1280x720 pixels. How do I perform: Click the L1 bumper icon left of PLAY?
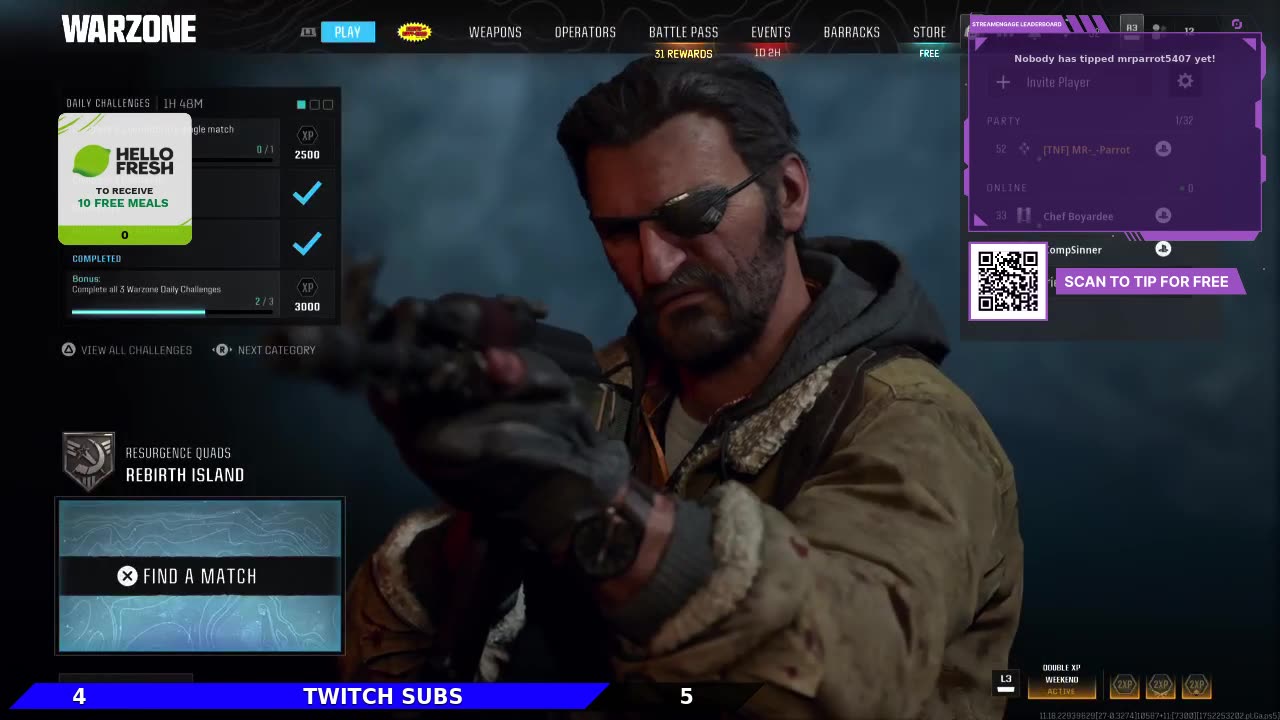[308, 32]
